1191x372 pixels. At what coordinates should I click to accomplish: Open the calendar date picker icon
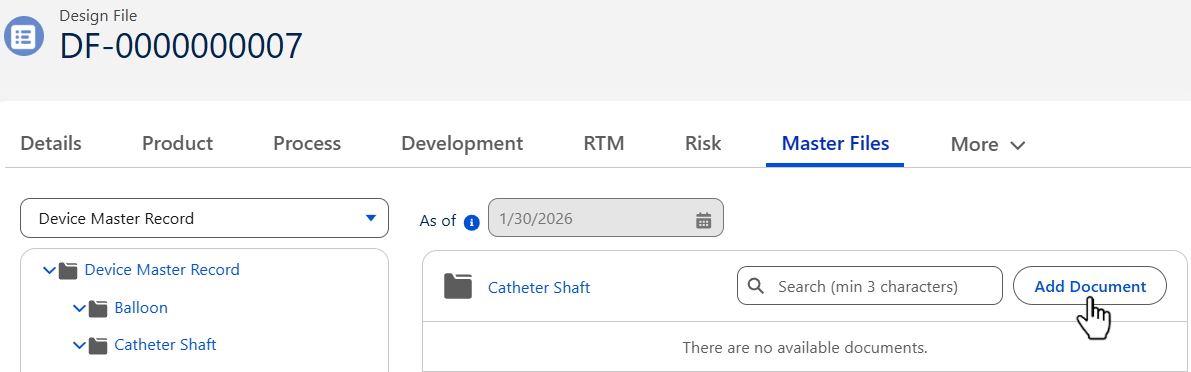coord(703,220)
